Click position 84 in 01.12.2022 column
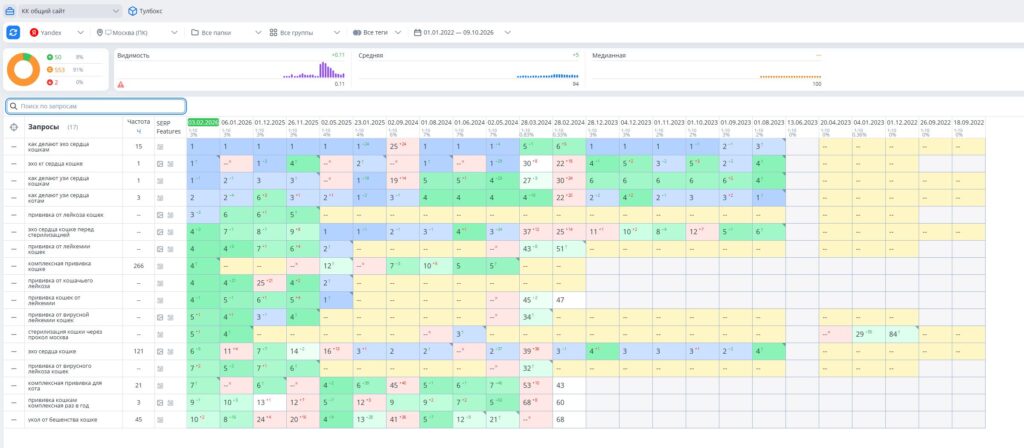Image resolution: width=1024 pixels, height=448 pixels. tap(893, 334)
